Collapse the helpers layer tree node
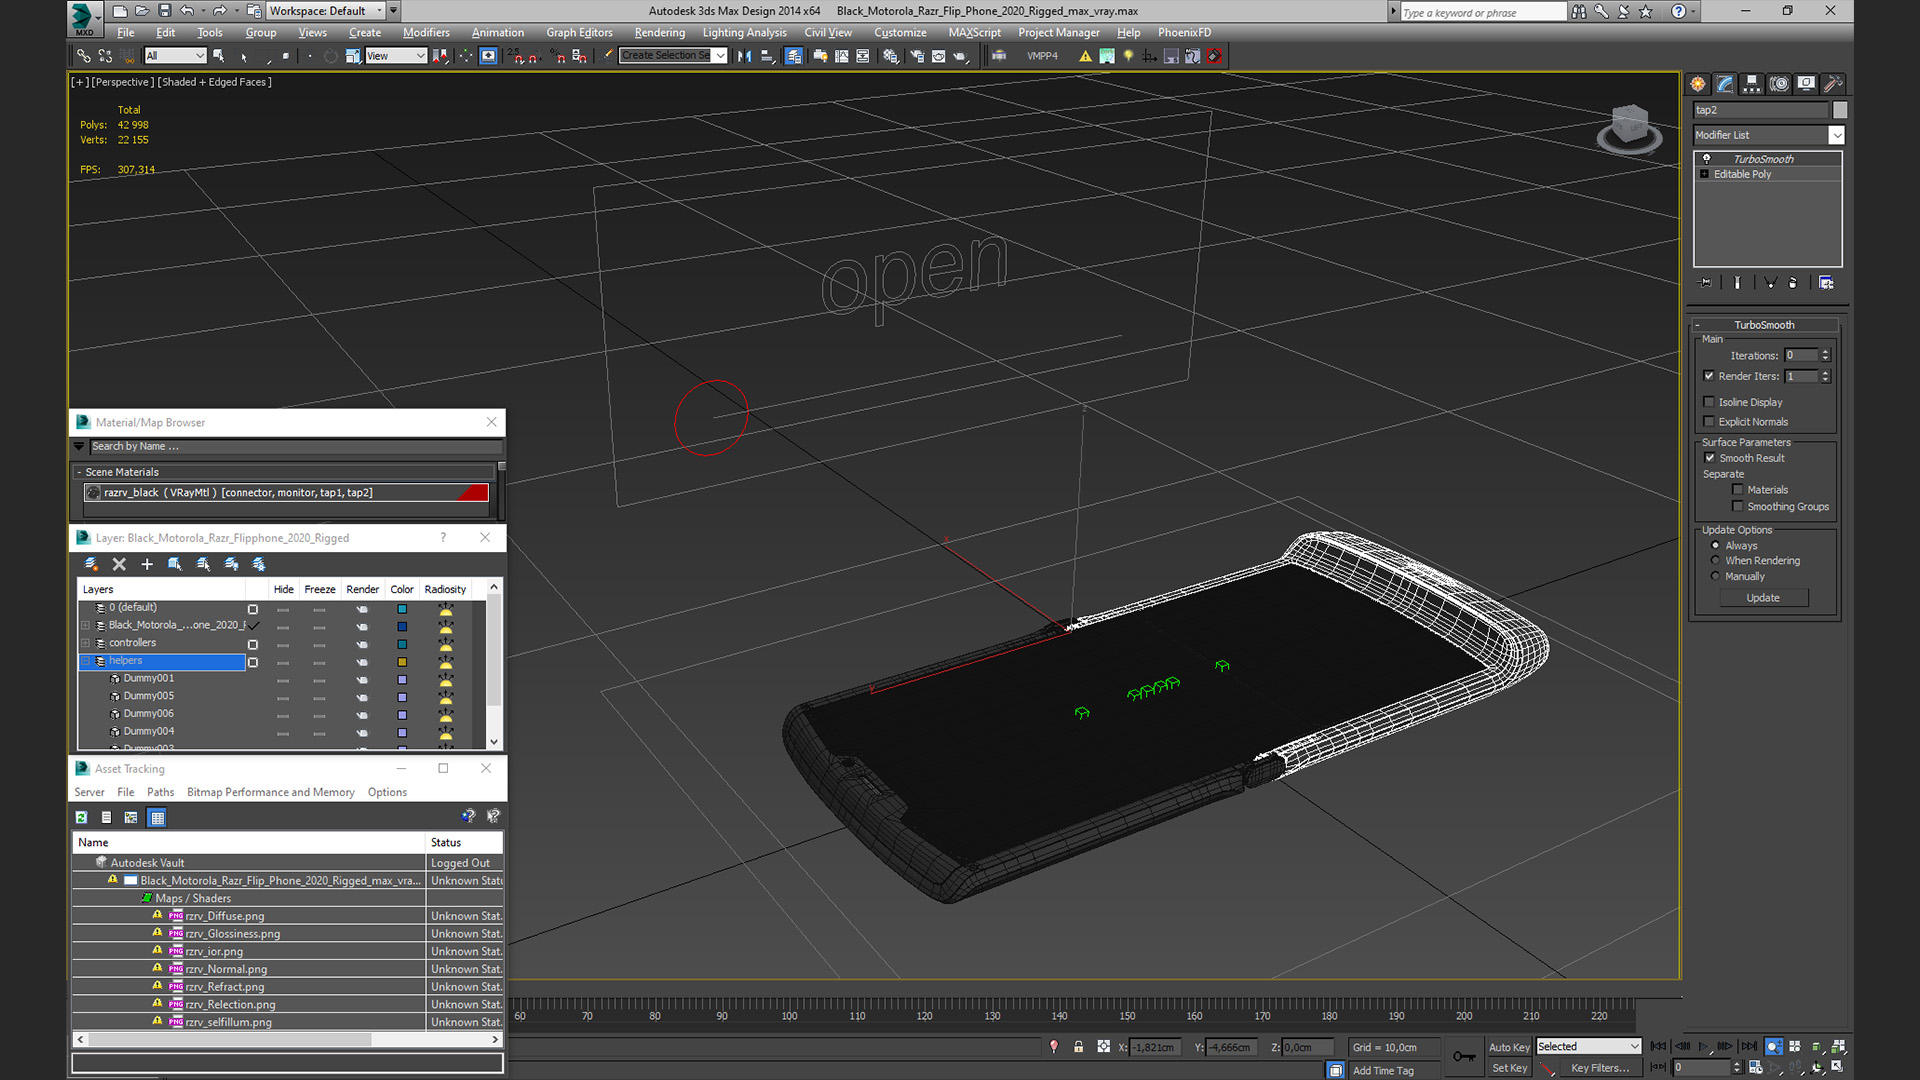This screenshot has height=1080, width=1920. pos(86,661)
